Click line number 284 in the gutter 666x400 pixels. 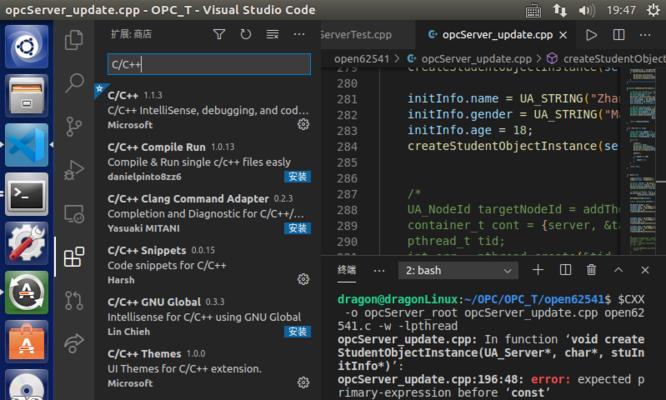(347, 146)
